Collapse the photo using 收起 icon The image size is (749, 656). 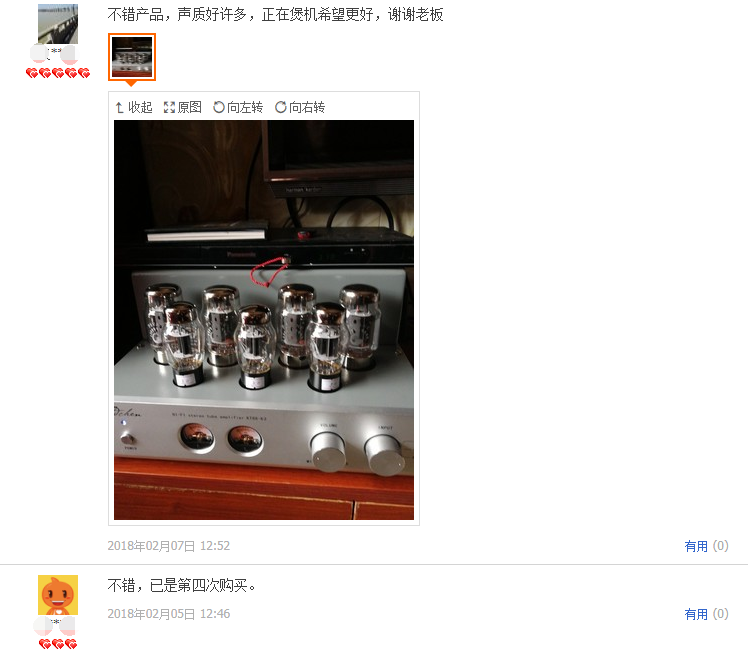134,107
